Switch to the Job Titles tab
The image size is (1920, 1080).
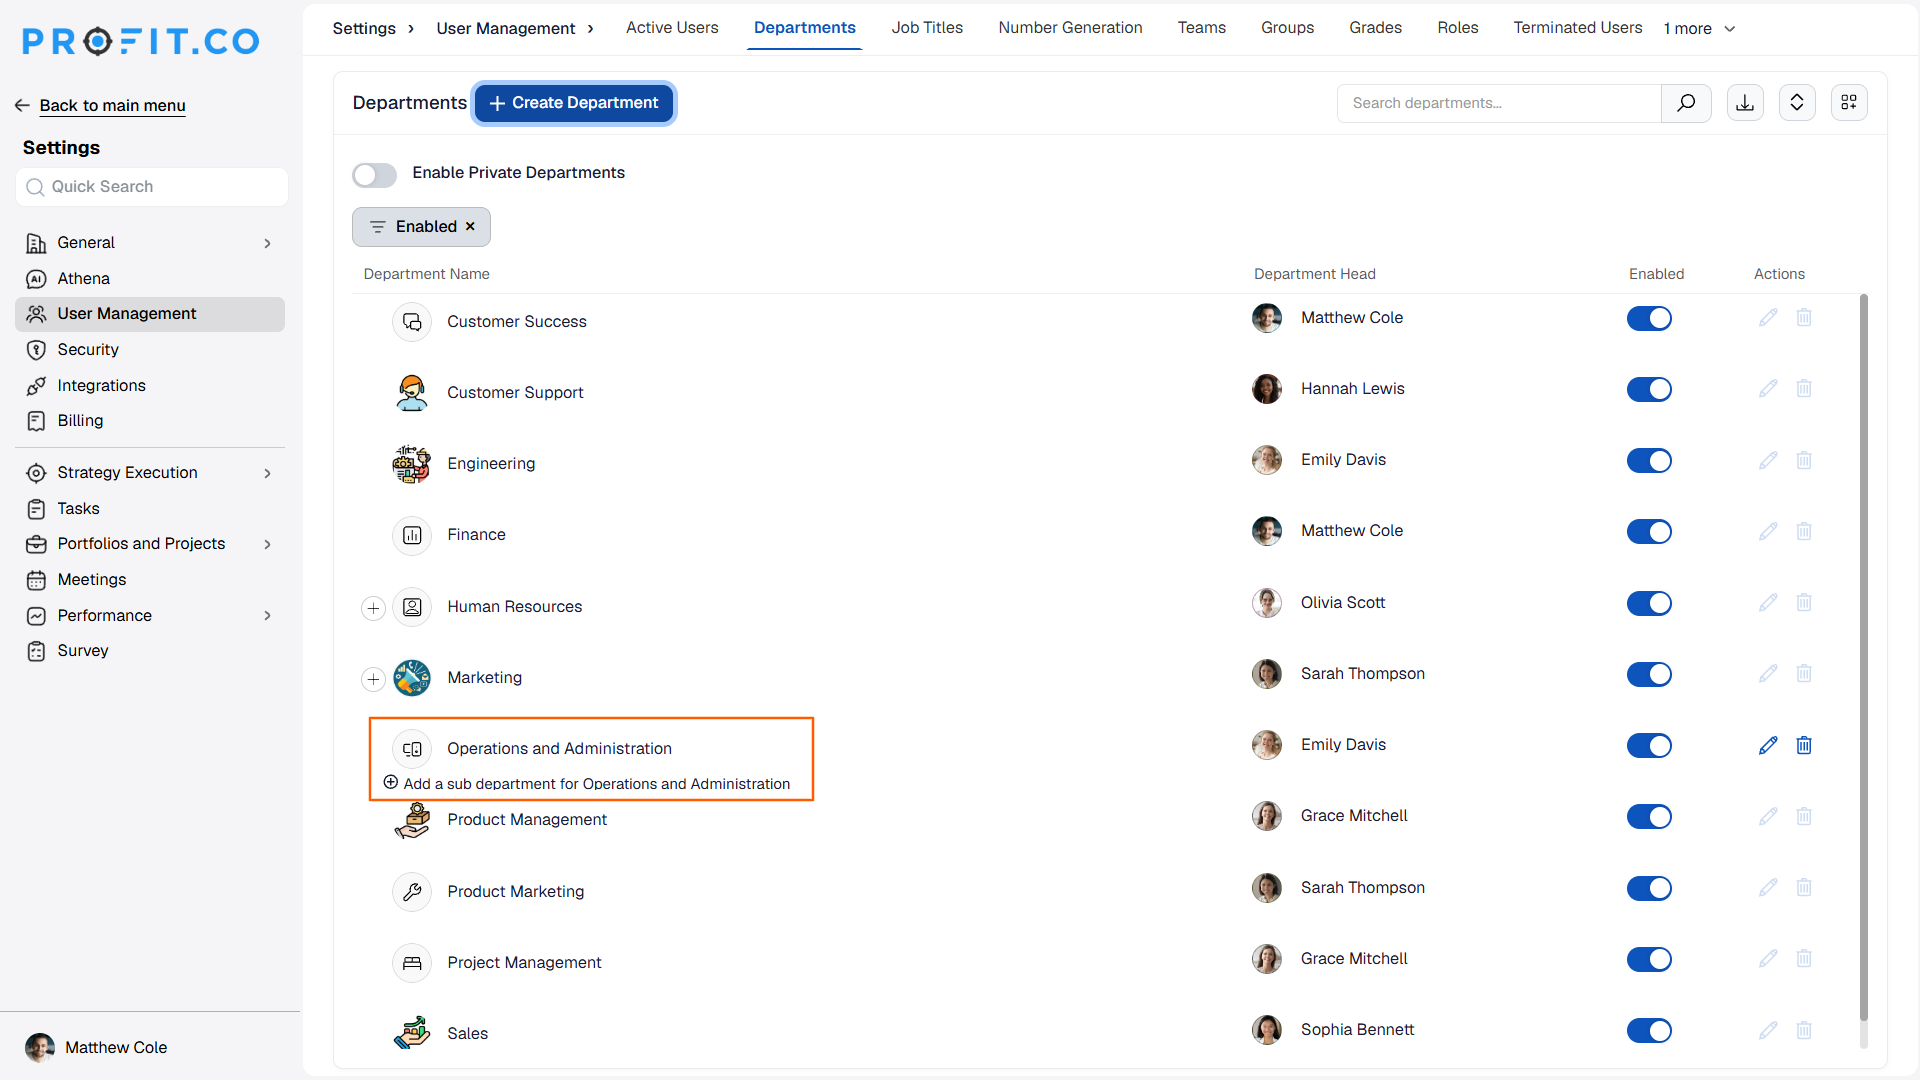pos(927,28)
